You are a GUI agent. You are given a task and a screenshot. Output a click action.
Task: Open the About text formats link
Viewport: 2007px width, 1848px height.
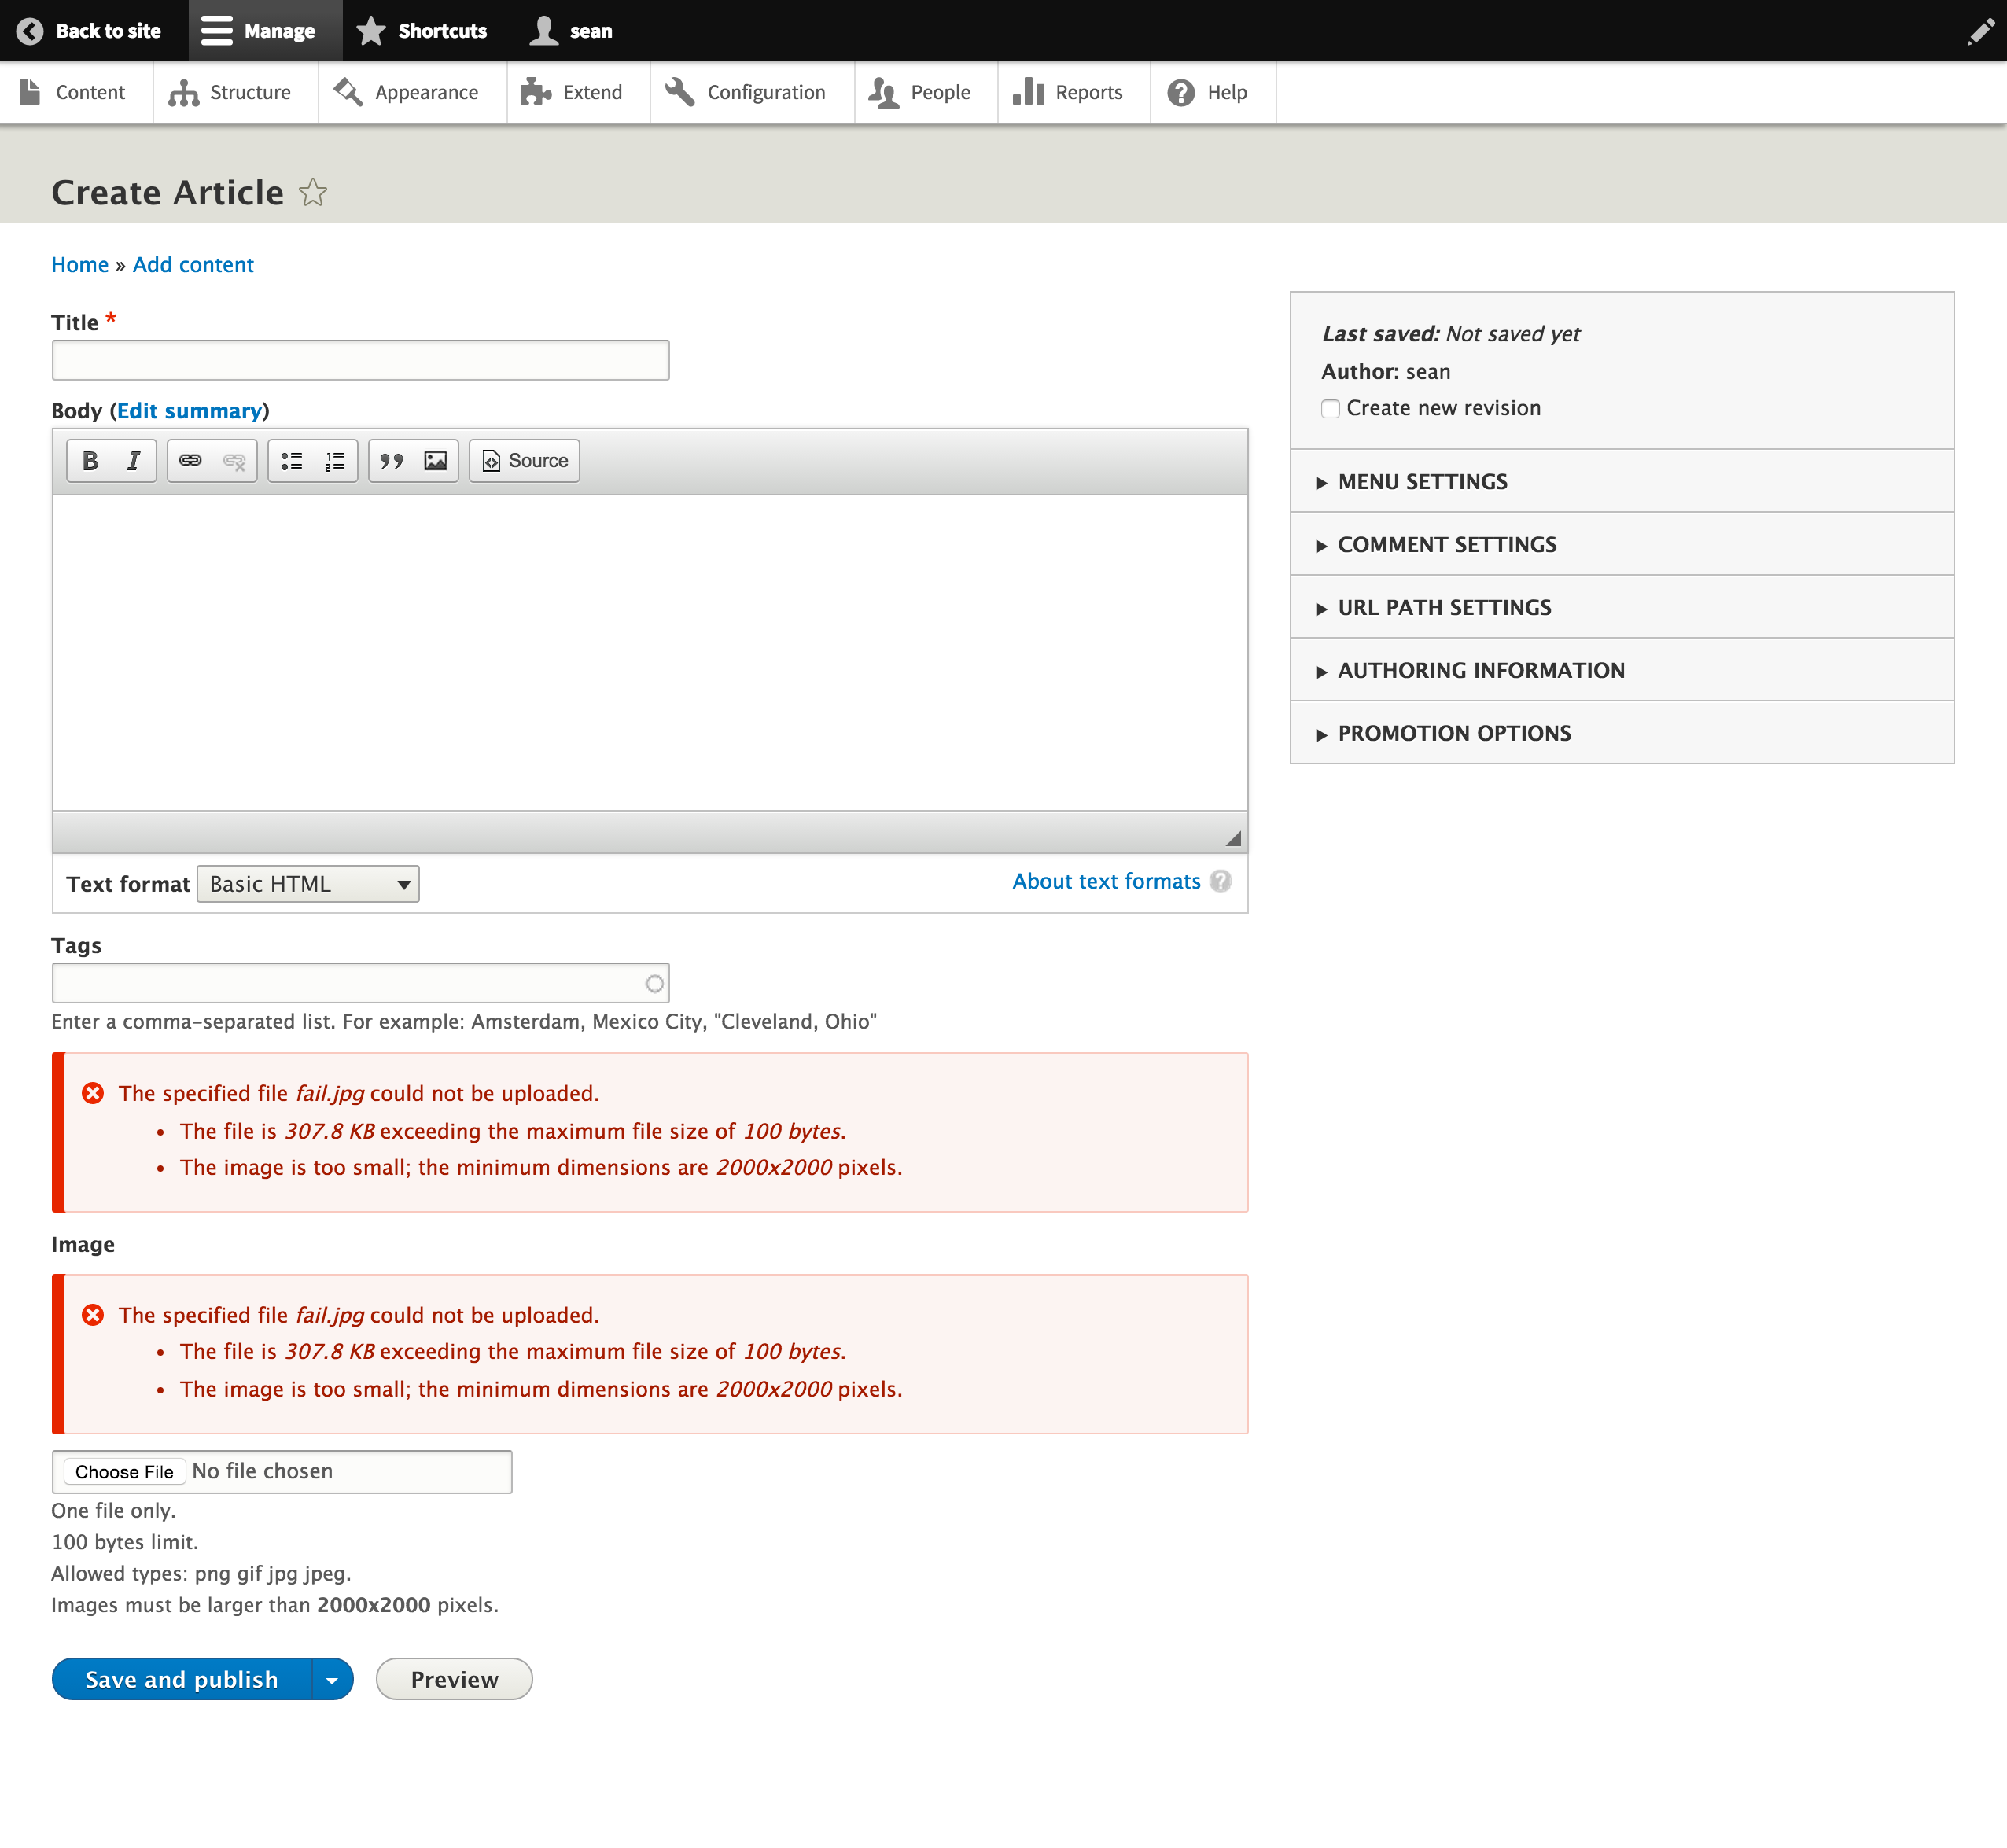point(1105,881)
